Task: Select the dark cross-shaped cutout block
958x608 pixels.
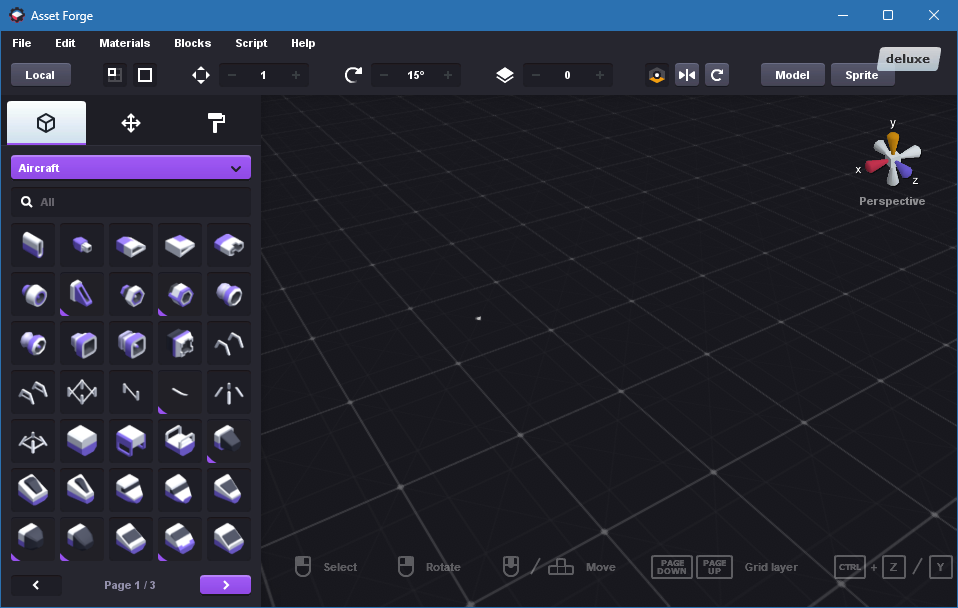Action: point(180,343)
